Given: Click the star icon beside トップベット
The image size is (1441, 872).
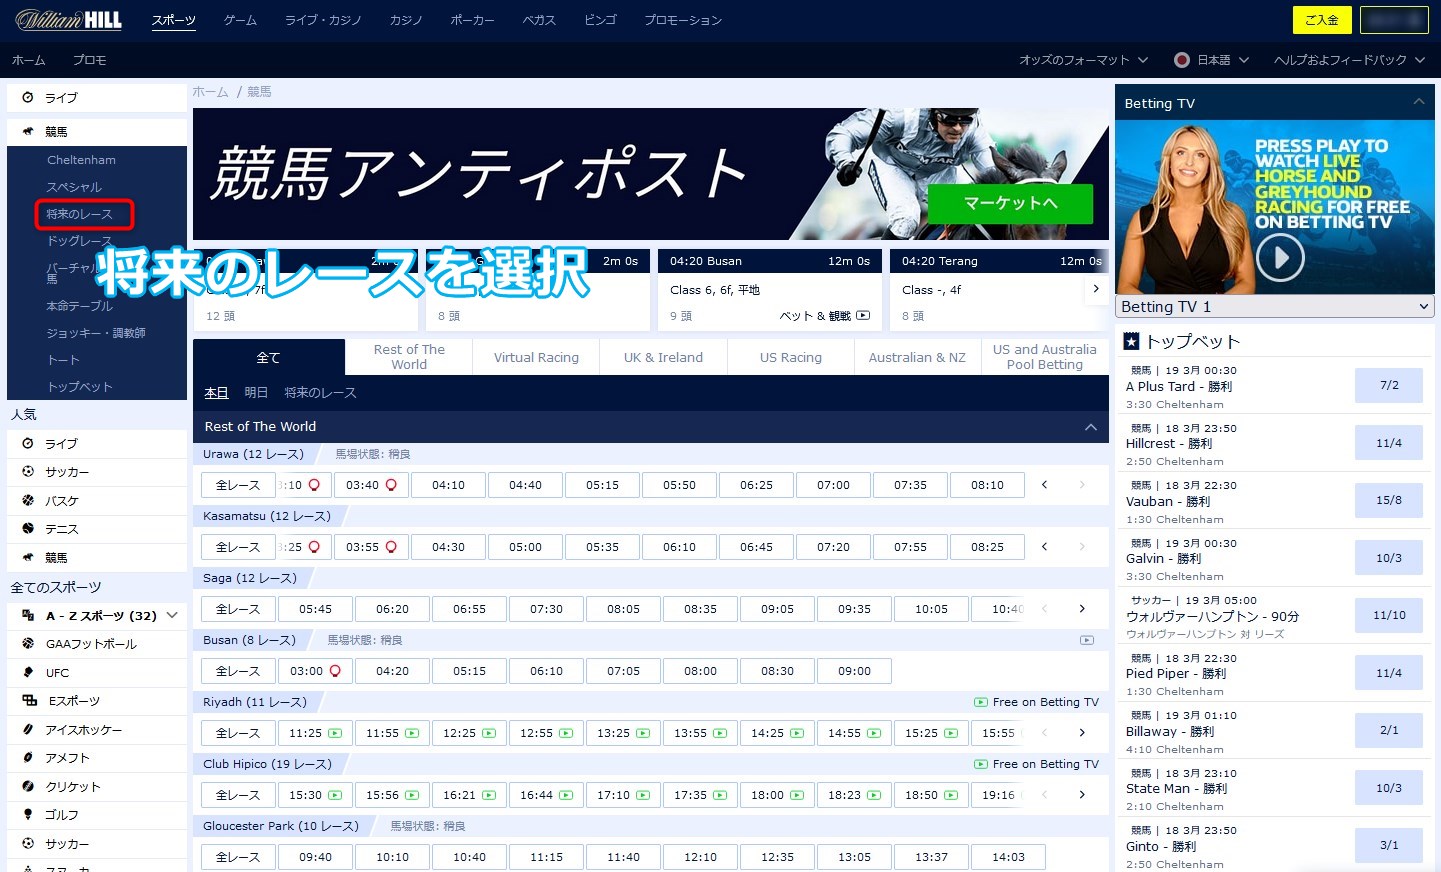Looking at the screenshot, I should click(x=1131, y=341).
